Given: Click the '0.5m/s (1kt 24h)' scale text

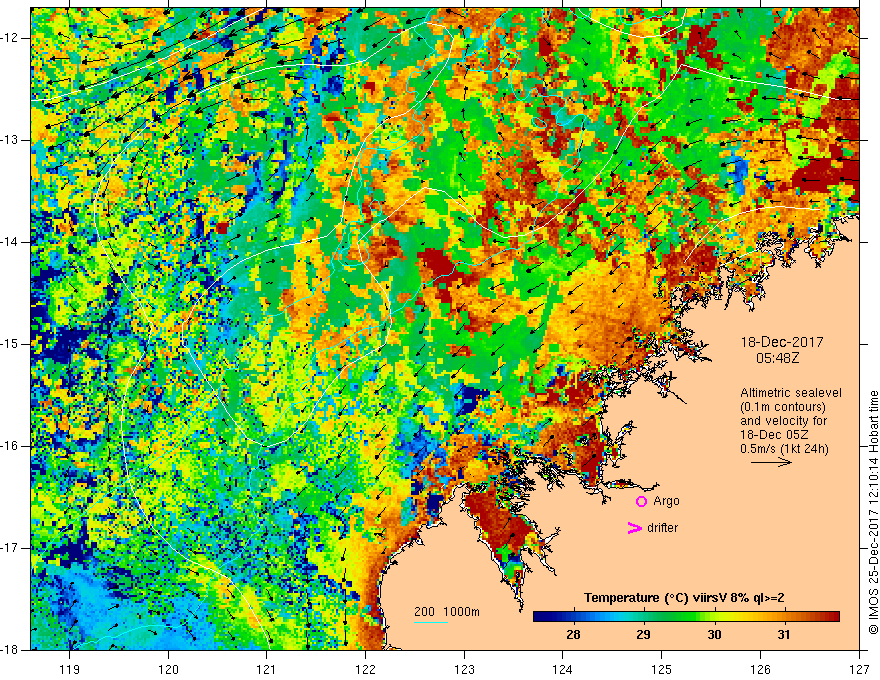Looking at the screenshot, I should (784, 449).
